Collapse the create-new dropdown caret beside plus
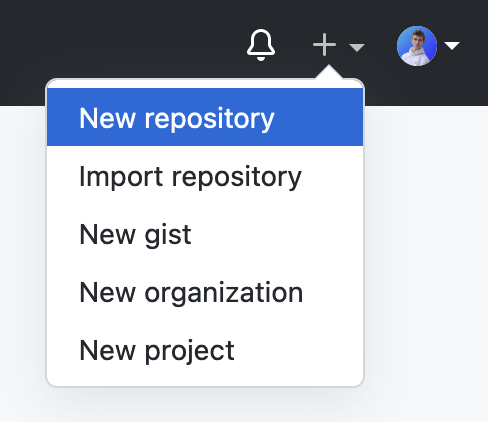The width and height of the screenshot is (488, 422). (x=357, y=47)
